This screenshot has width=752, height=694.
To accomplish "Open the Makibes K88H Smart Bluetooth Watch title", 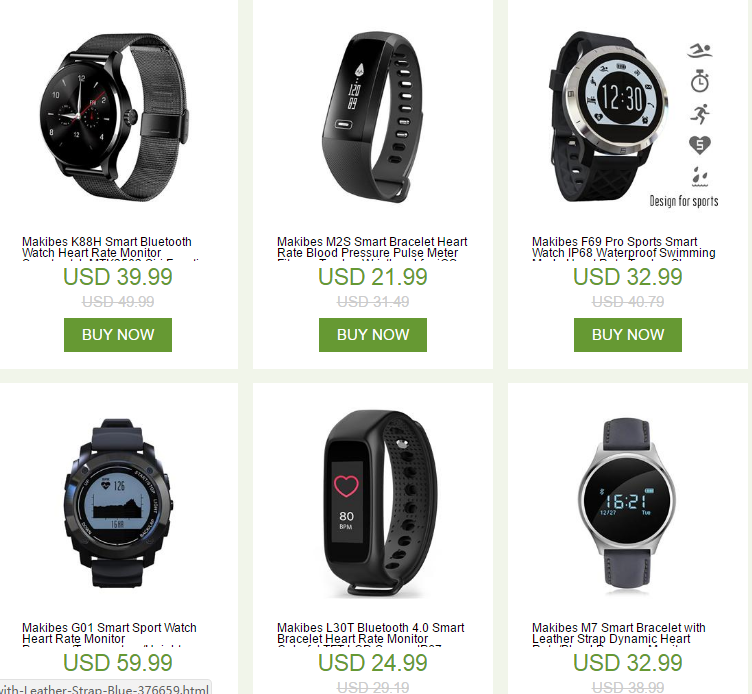I will tap(107, 248).
